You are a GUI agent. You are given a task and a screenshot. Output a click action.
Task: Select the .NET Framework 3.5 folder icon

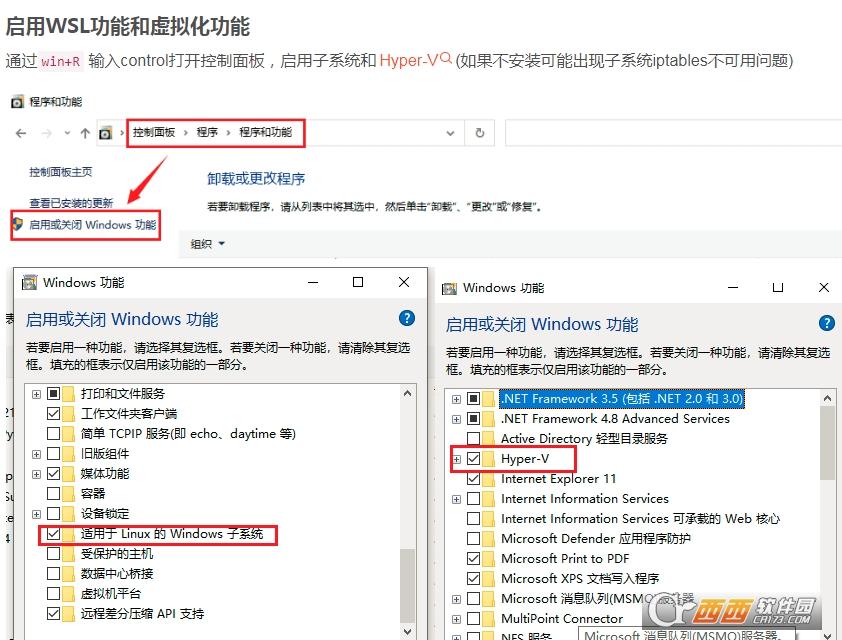pos(489,398)
